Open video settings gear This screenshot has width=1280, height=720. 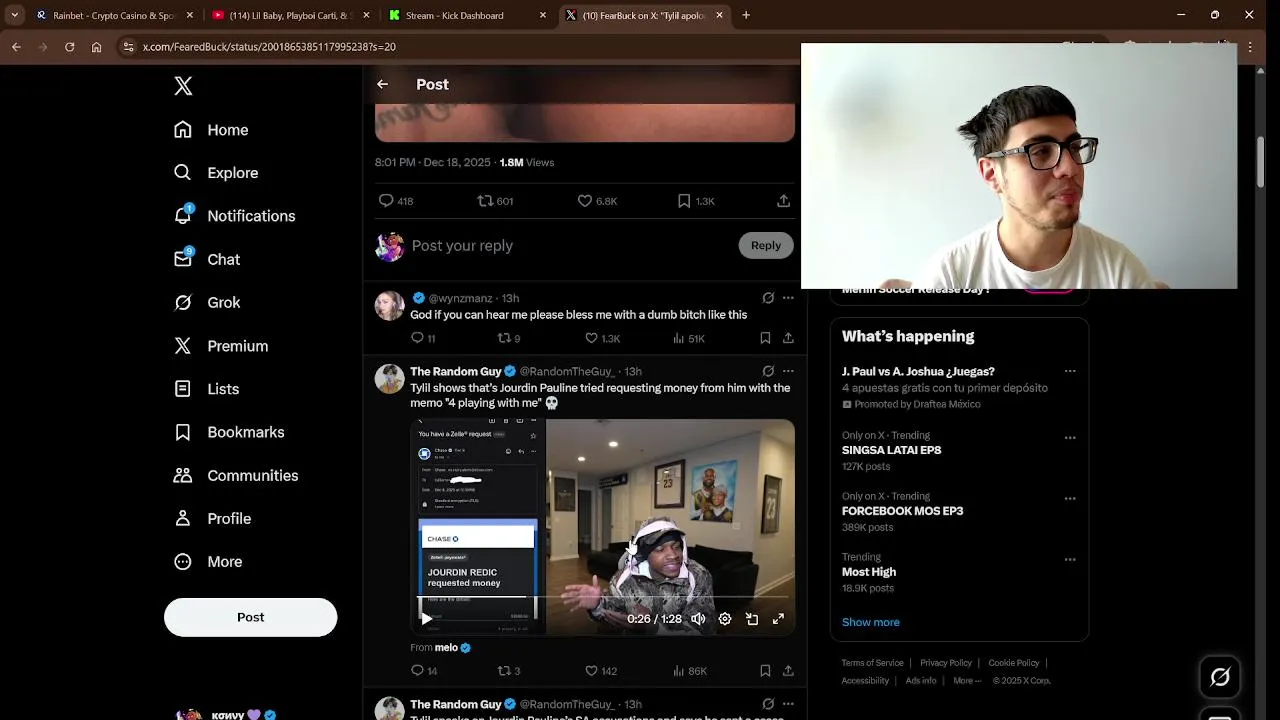click(725, 619)
